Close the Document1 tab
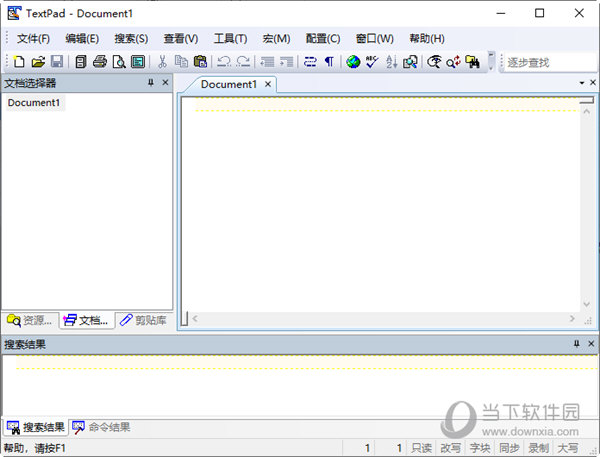 coord(268,84)
